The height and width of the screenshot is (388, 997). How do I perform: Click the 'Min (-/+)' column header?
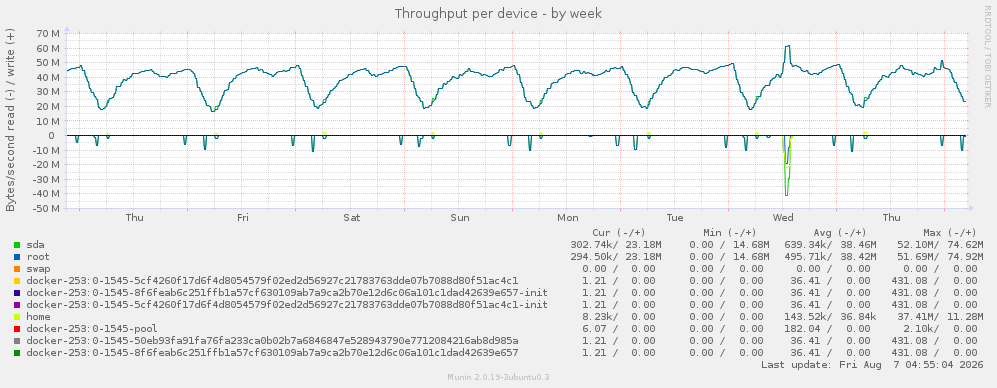(x=730, y=233)
